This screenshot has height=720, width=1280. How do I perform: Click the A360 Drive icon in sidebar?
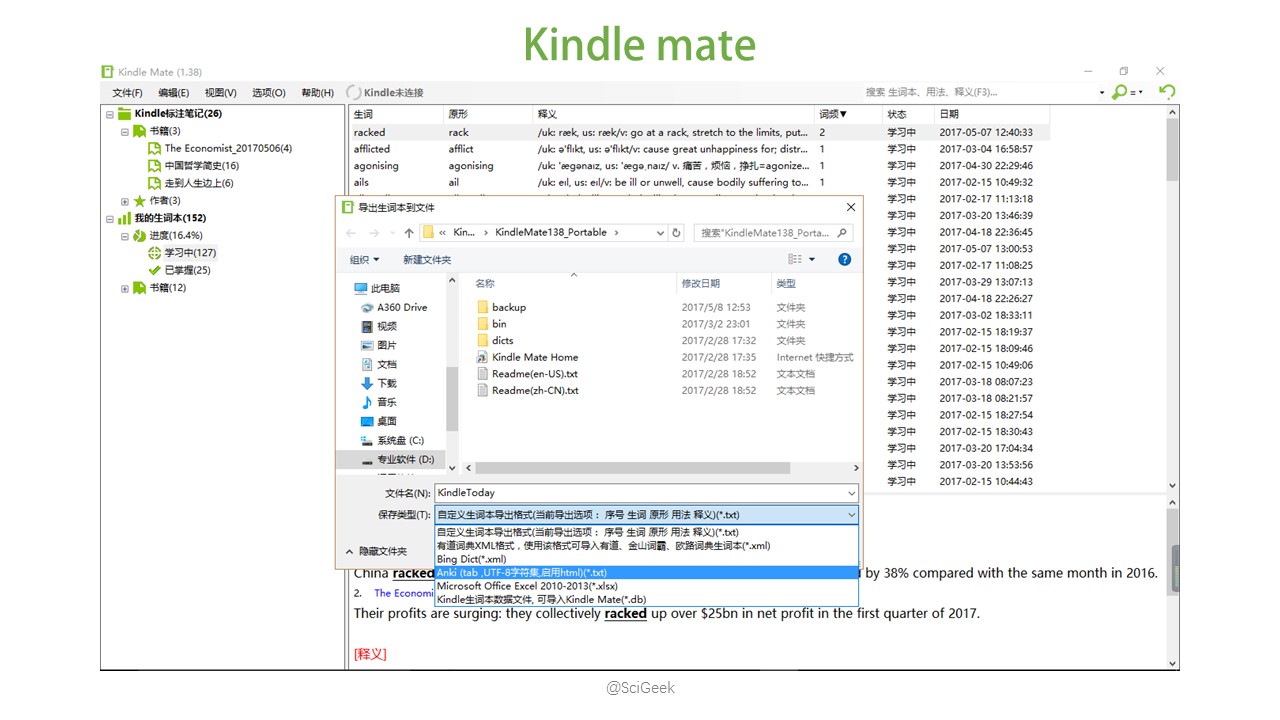click(x=367, y=307)
